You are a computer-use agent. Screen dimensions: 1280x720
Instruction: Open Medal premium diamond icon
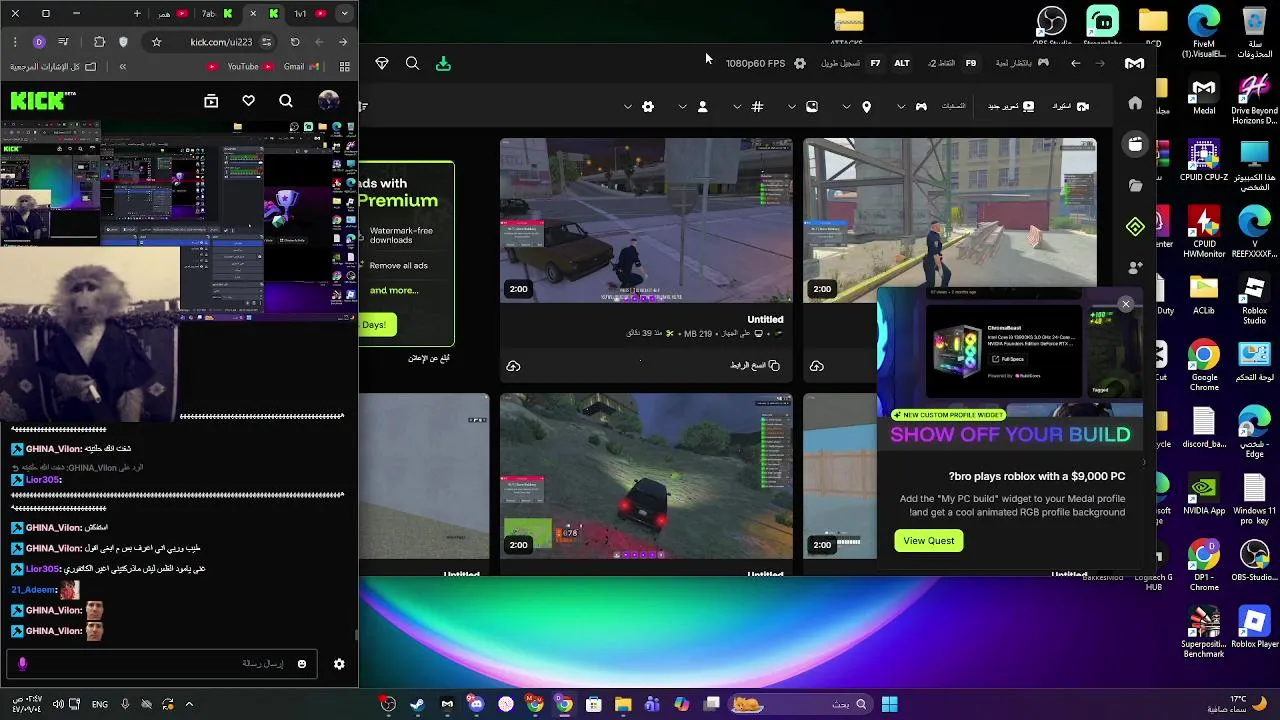tap(382, 63)
